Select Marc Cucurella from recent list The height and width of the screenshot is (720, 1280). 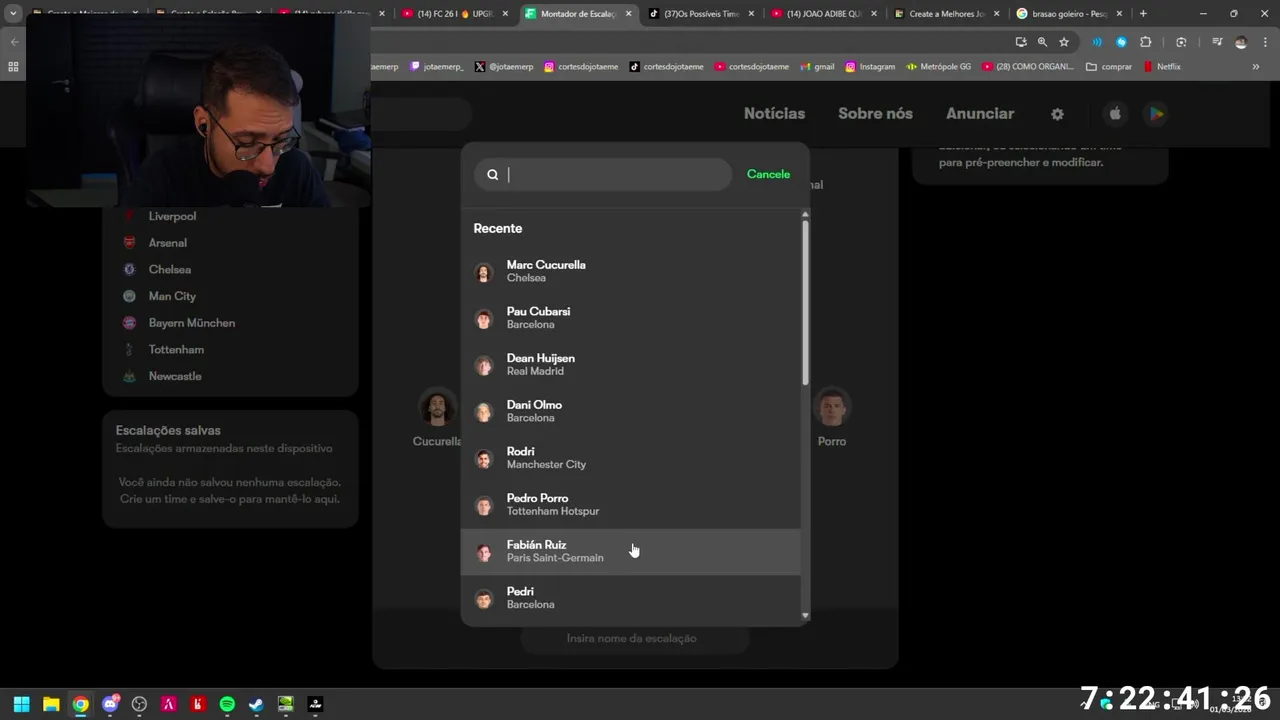tap(631, 271)
